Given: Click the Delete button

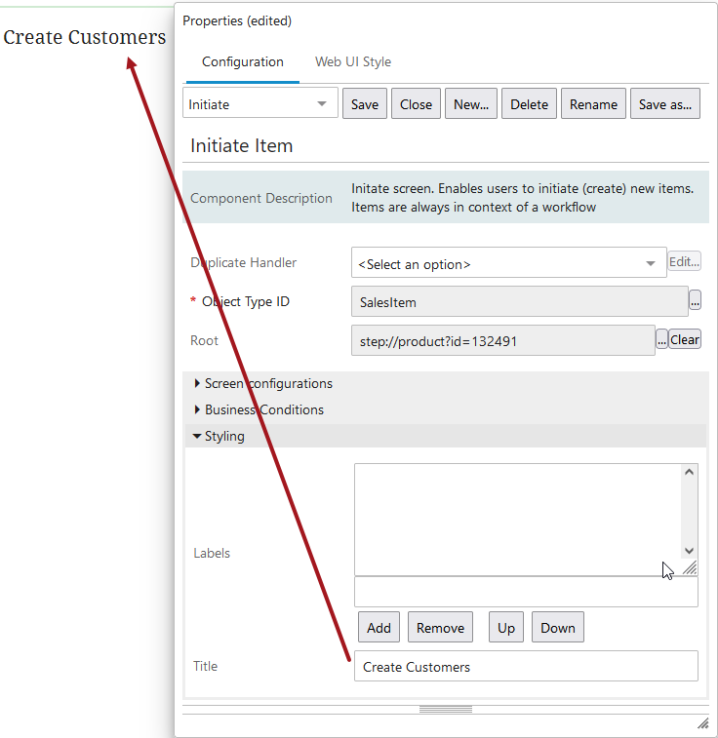Looking at the screenshot, I should (529, 104).
